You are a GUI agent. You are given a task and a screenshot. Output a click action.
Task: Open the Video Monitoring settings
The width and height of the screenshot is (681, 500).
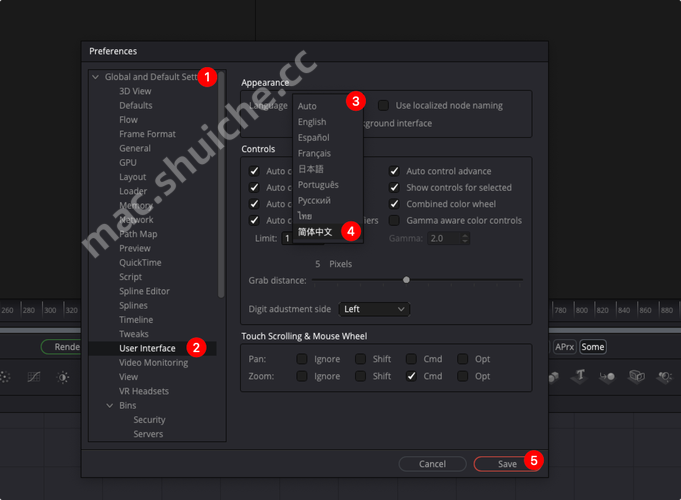pyautogui.click(x=153, y=363)
